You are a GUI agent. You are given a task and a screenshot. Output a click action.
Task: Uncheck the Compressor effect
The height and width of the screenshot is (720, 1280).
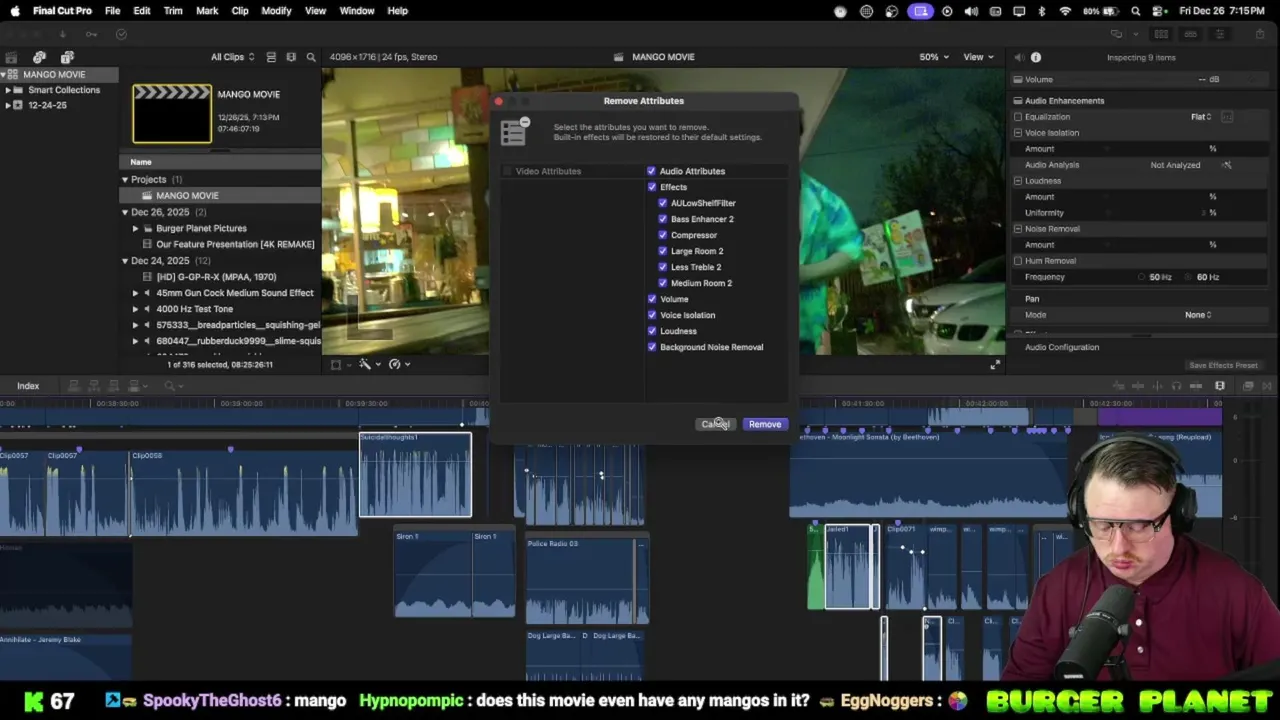click(662, 235)
